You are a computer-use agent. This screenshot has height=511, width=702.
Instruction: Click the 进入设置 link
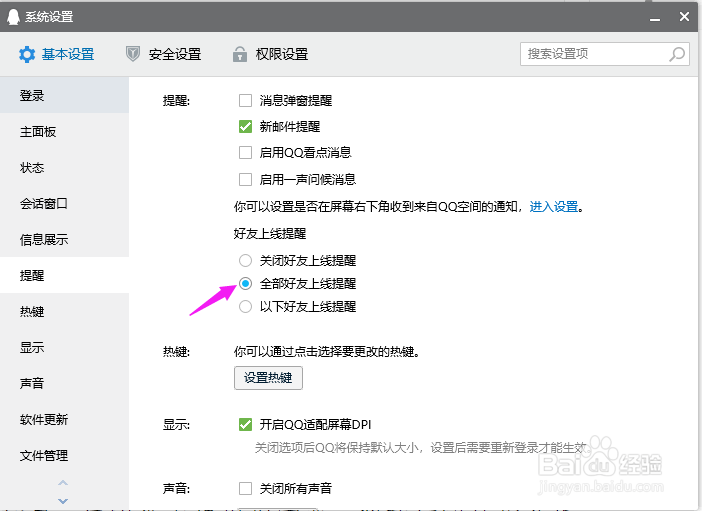[554, 206]
